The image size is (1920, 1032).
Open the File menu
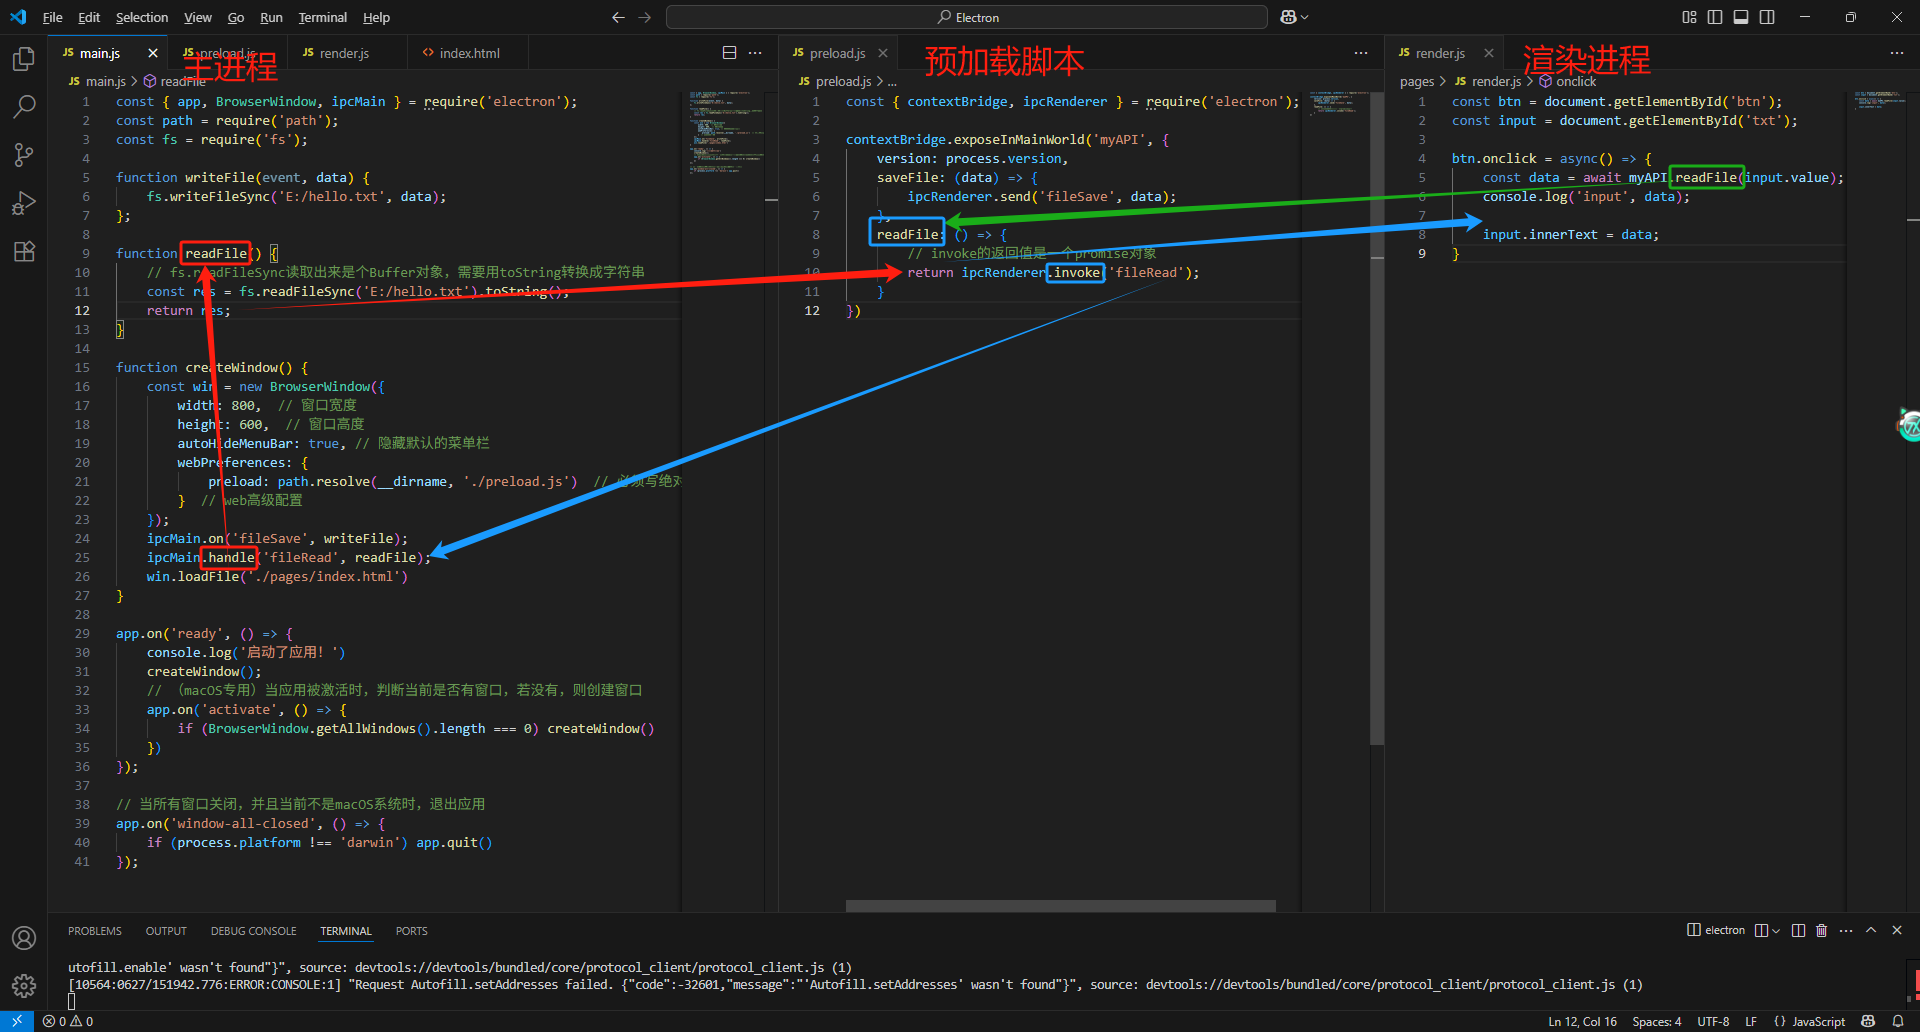(x=53, y=17)
